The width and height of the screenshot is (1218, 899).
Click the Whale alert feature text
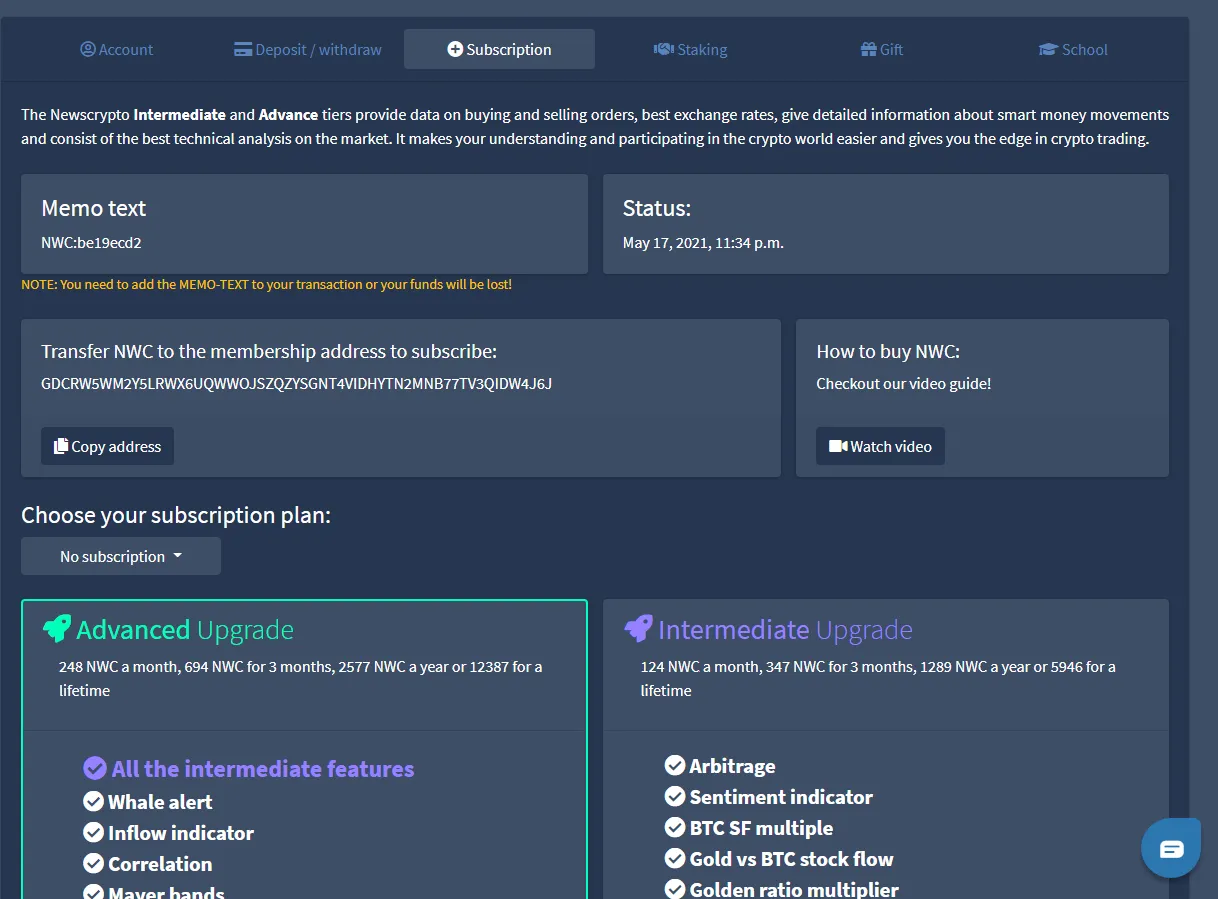[160, 801]
